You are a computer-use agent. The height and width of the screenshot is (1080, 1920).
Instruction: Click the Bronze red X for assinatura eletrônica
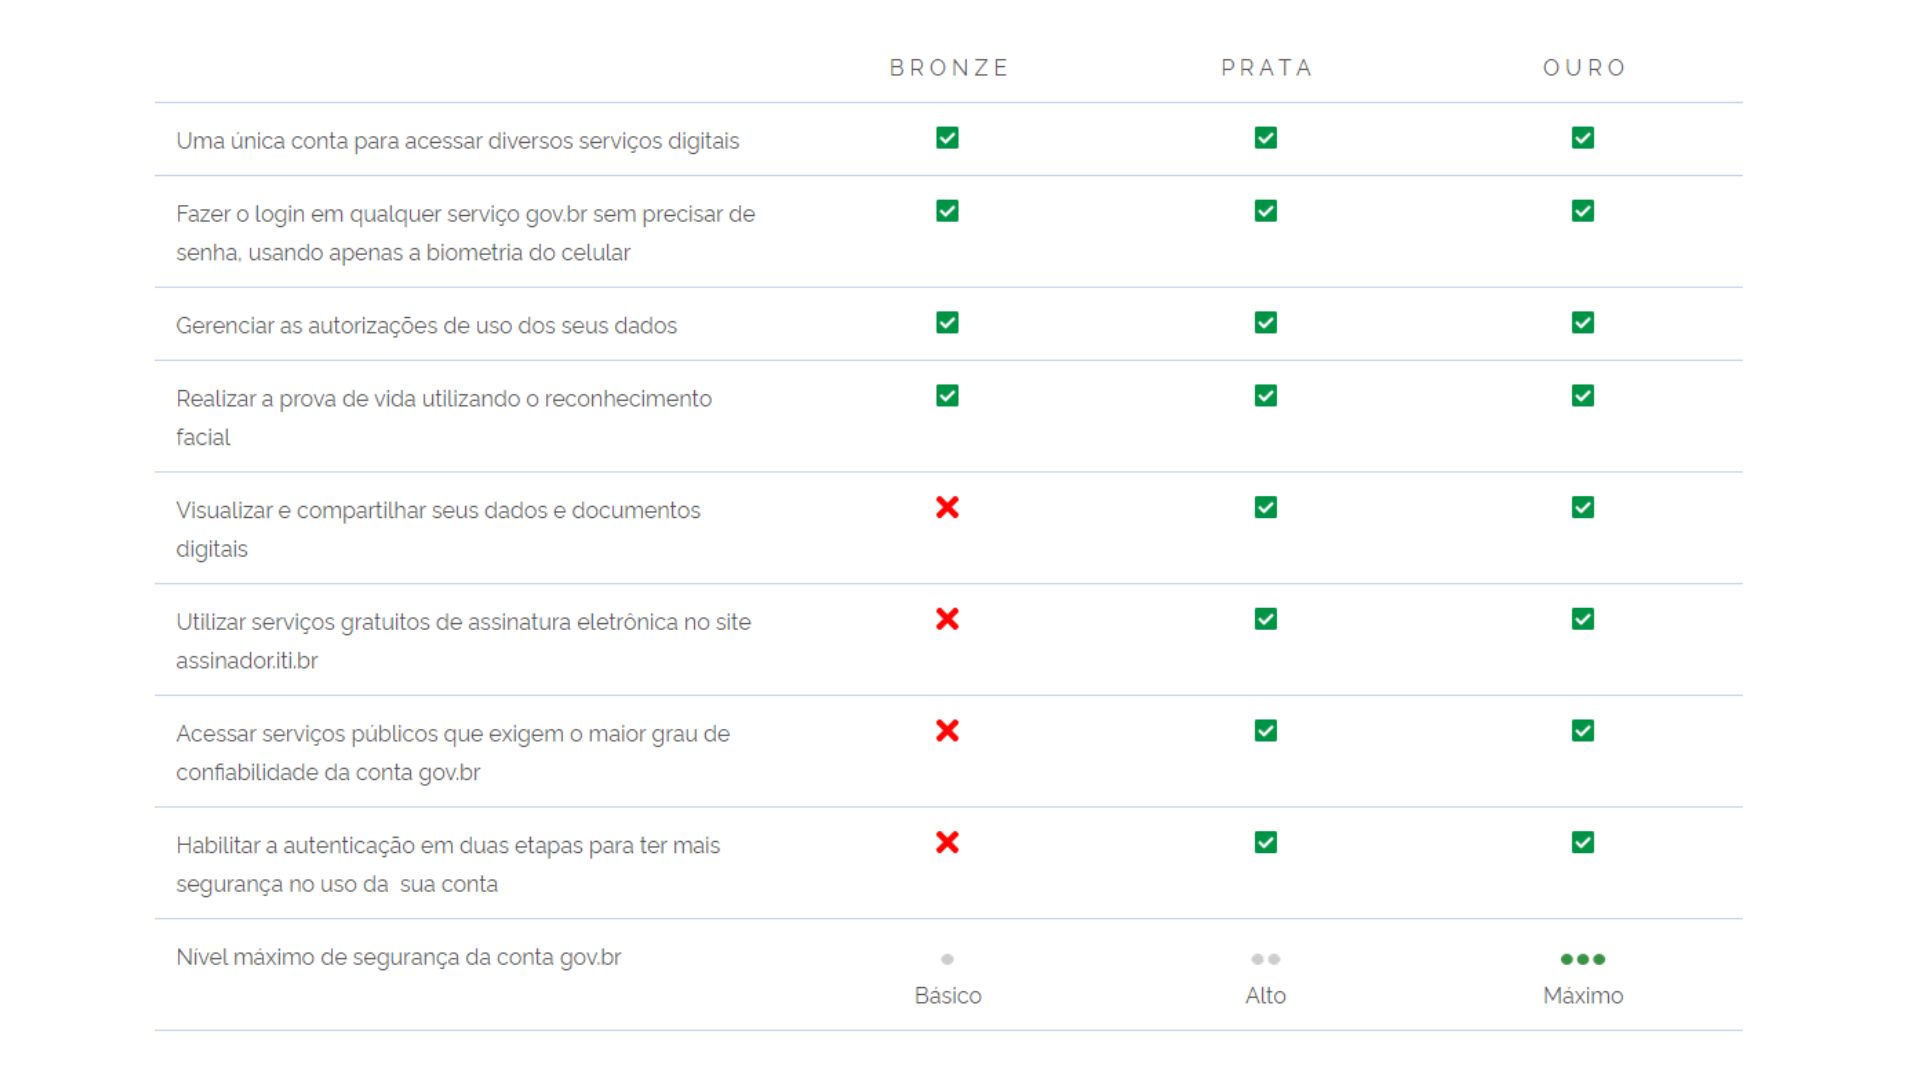[x=947, y=620]
